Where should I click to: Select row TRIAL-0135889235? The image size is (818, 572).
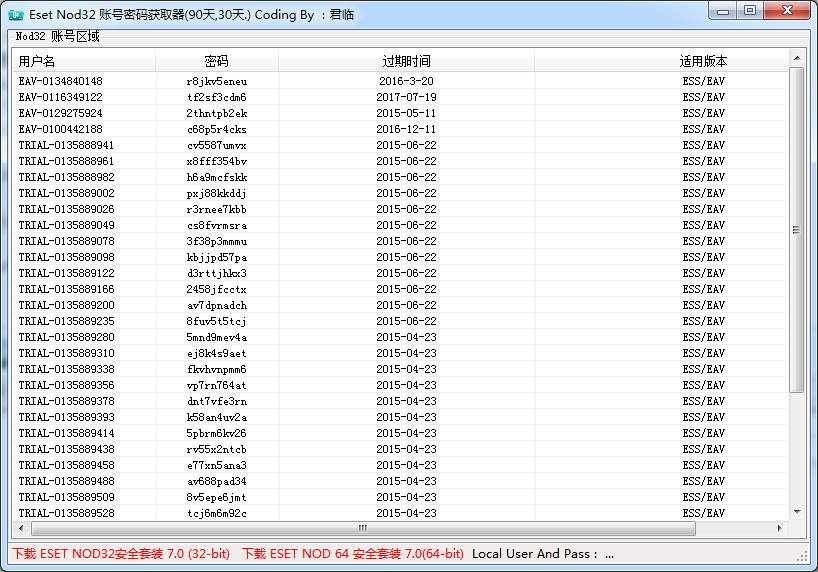[x=401, y=321]
